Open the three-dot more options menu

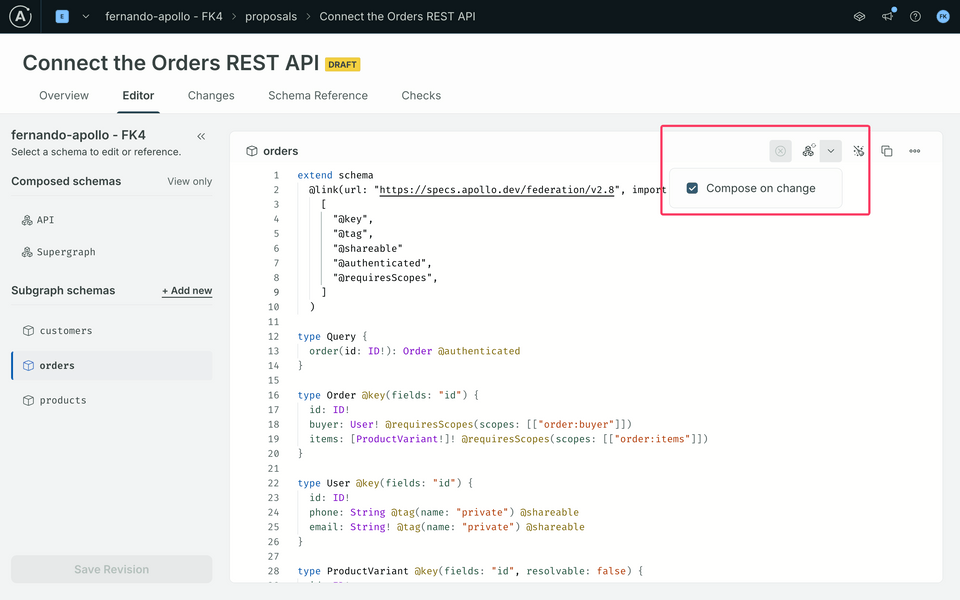pyautogui.click(x=915, y=151)
